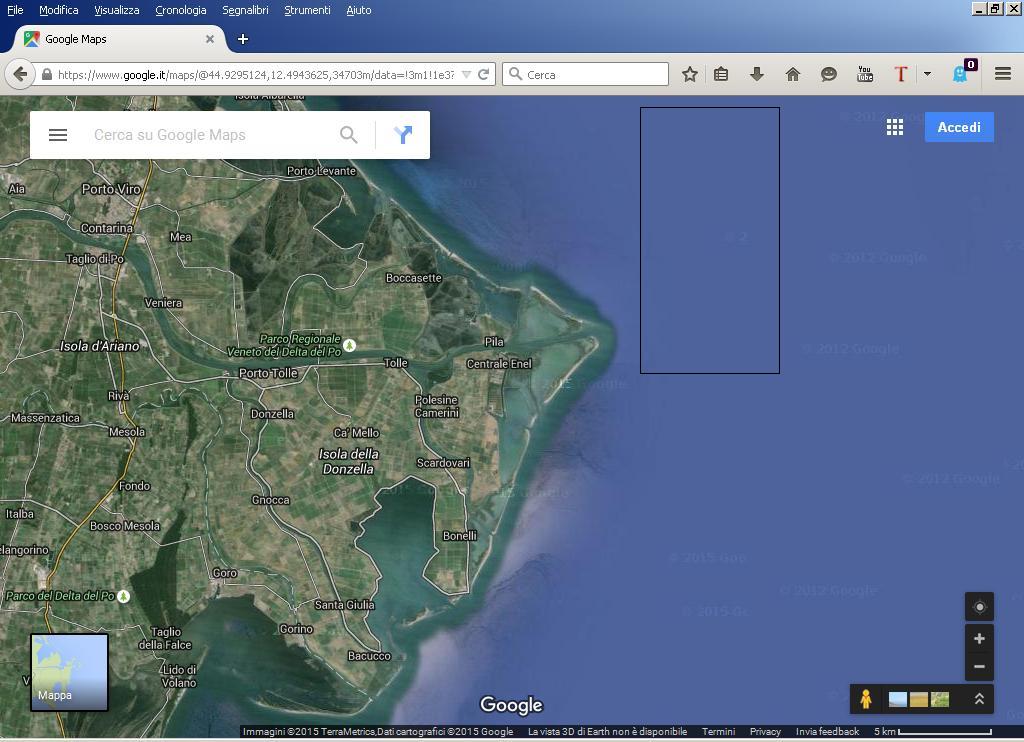Screen dimensions: 1024x742
Task: Click the Ghostery ghost icon
Action: click(x=961, y=74)
